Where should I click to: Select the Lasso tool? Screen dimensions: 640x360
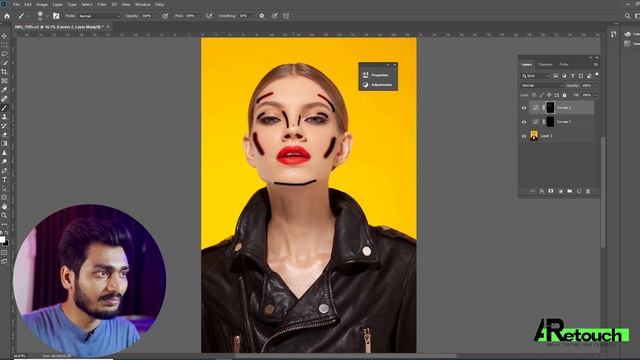coord(4,54)
